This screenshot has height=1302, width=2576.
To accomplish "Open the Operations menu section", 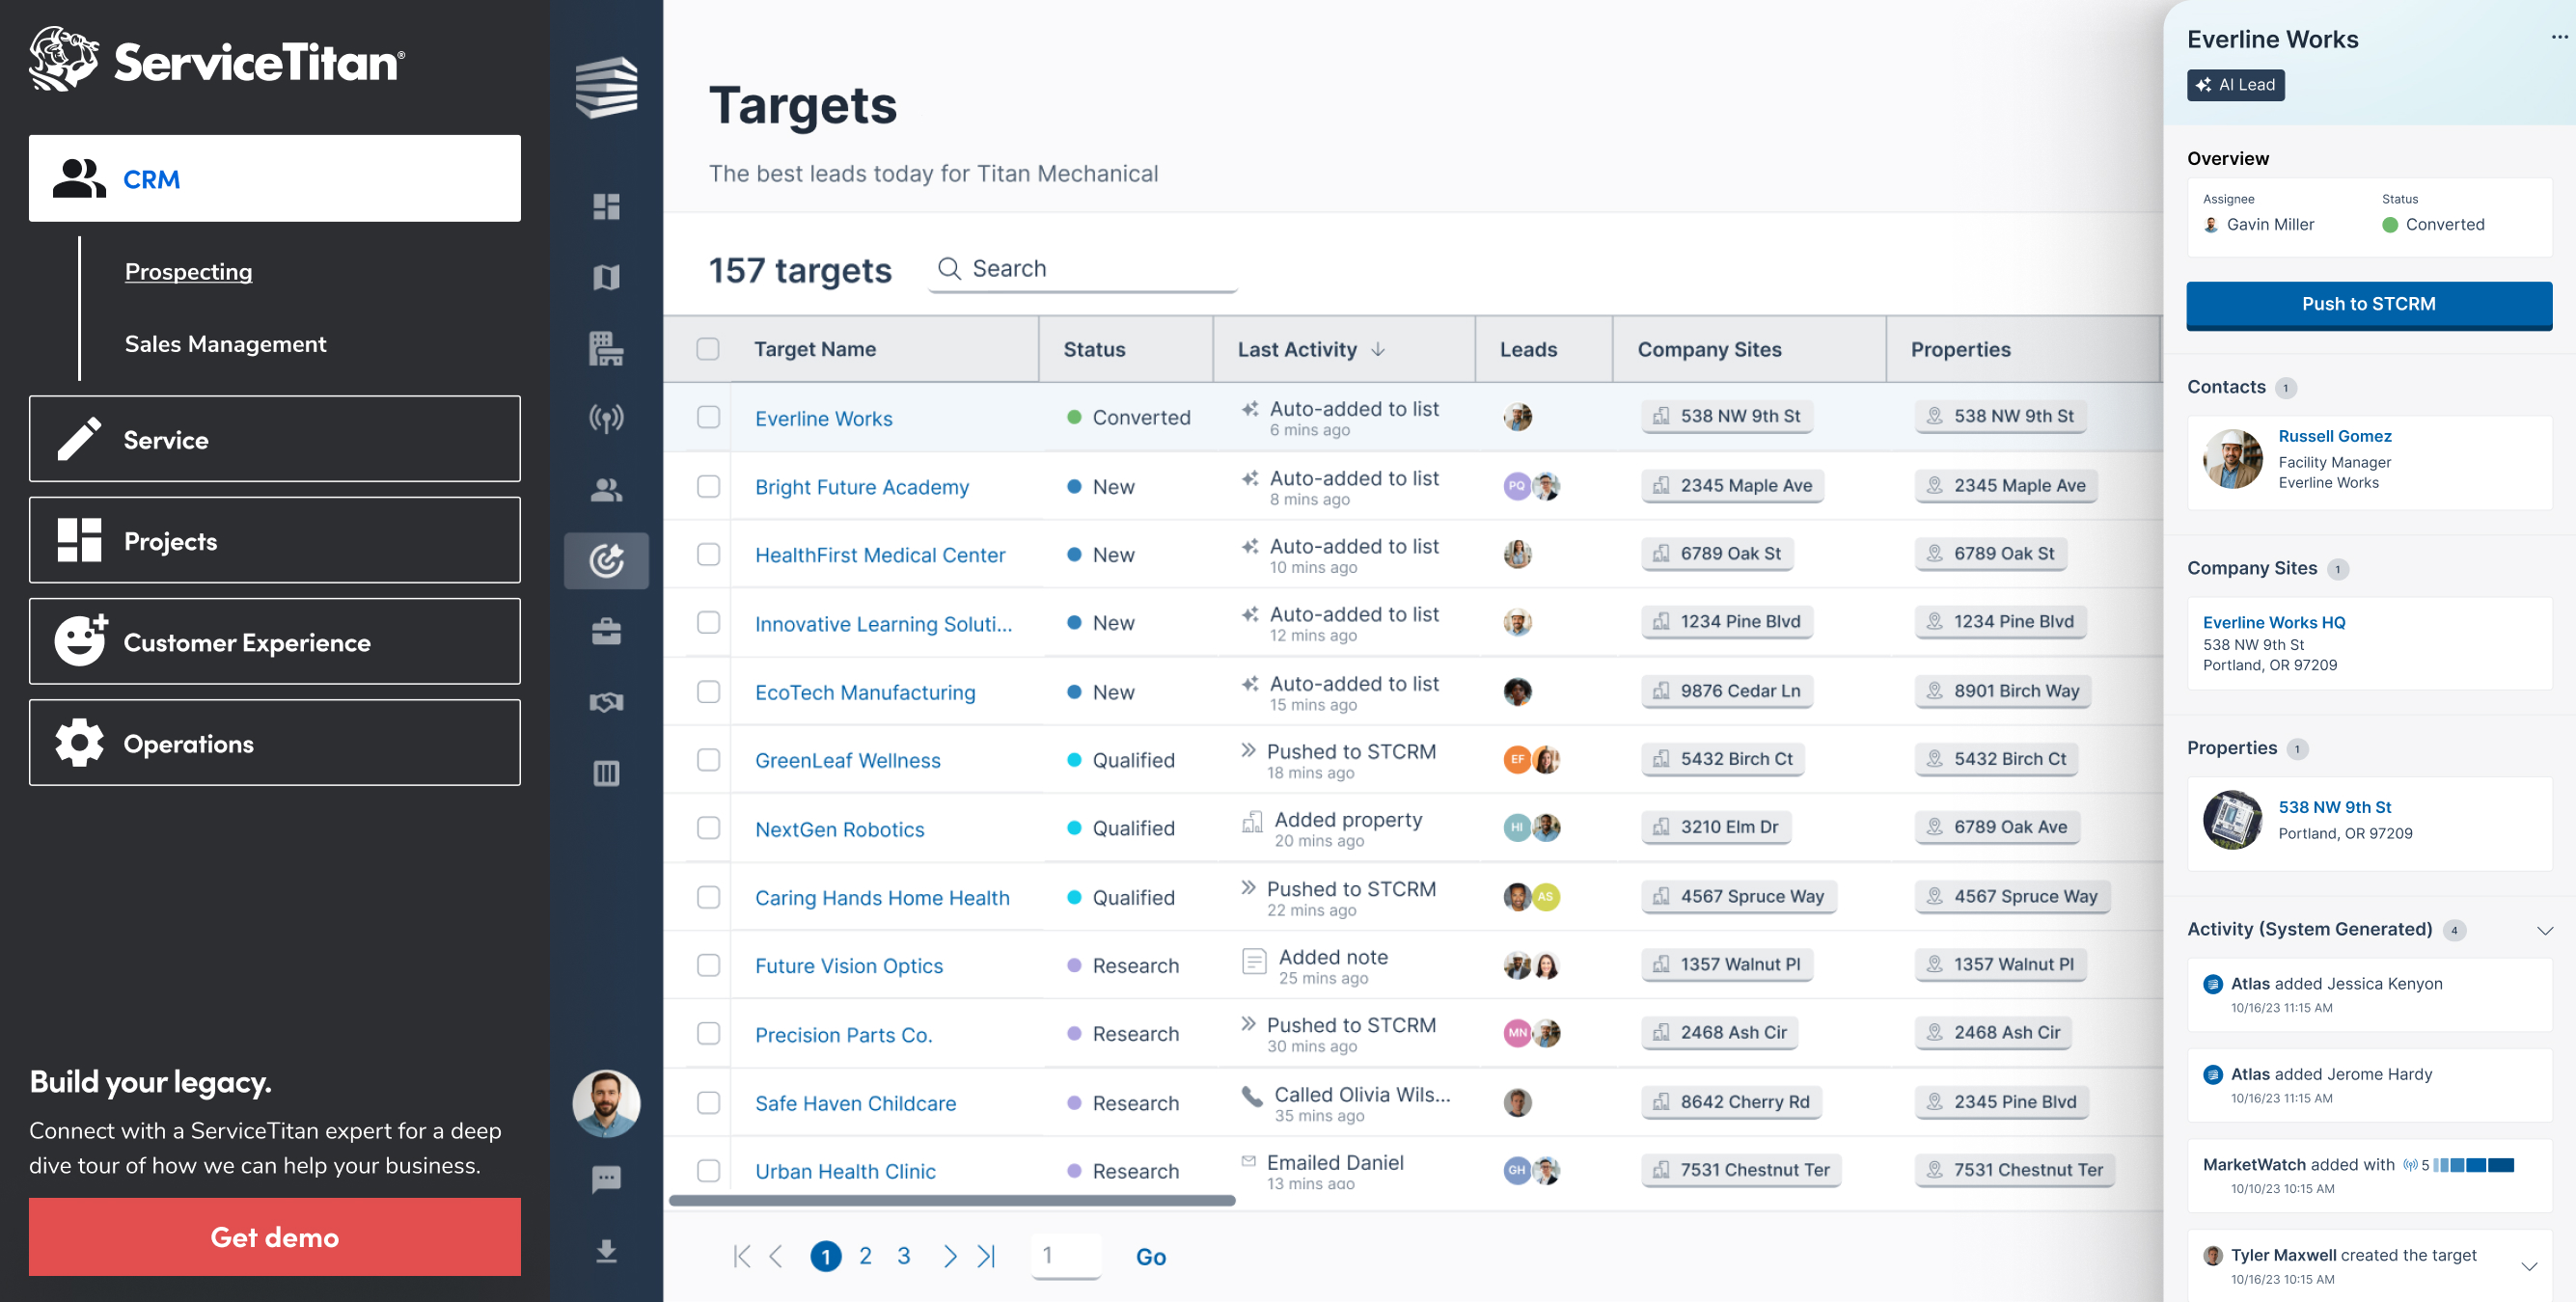I will click(274, 743).
